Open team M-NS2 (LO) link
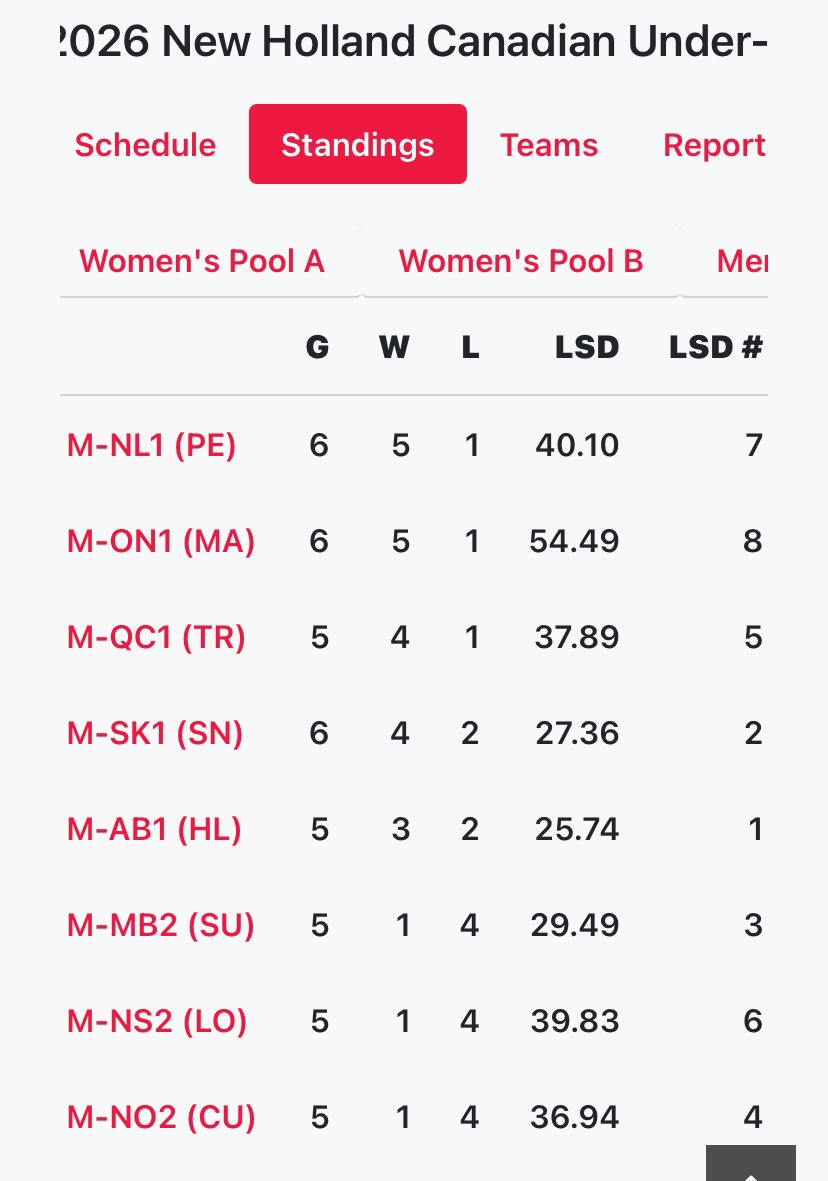The height and width of the screenshot is (1181, 828). click(157, 1021)
